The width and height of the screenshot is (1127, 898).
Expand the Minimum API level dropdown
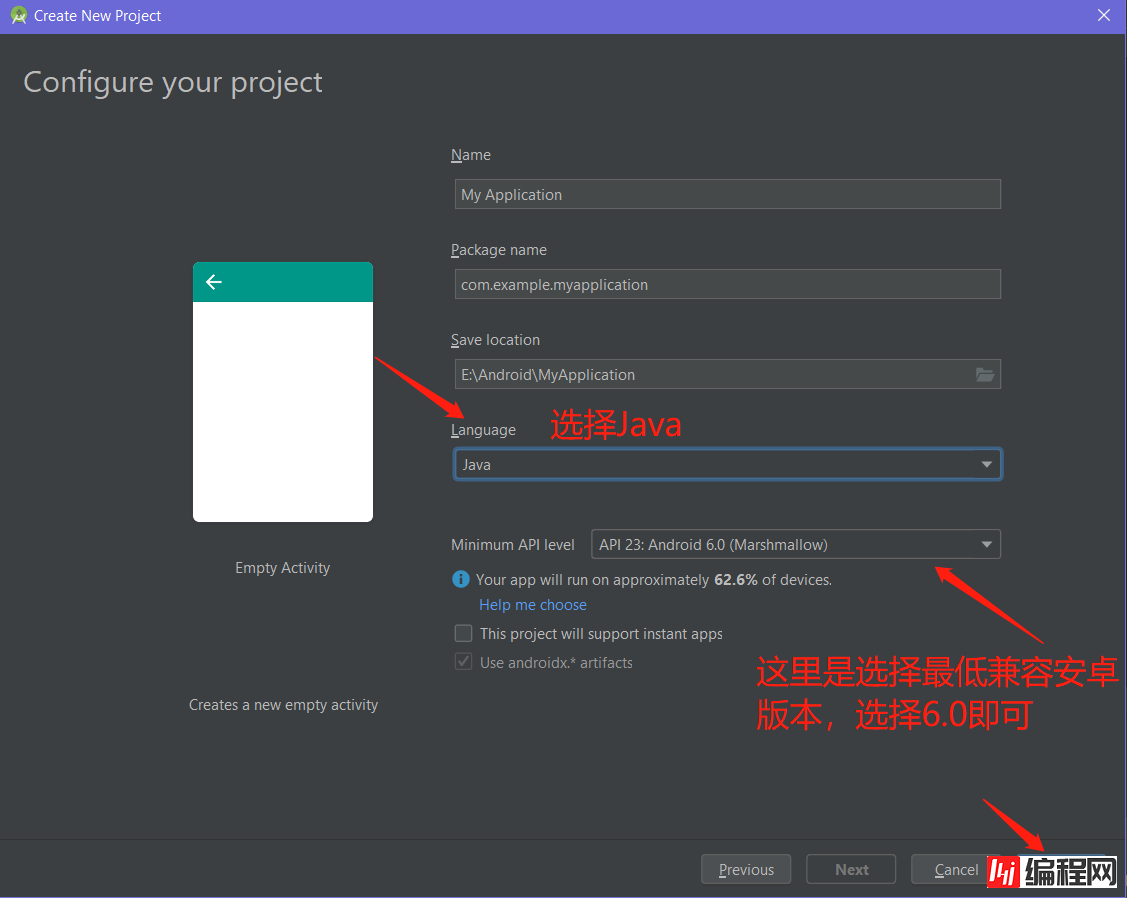click(795, 545)
